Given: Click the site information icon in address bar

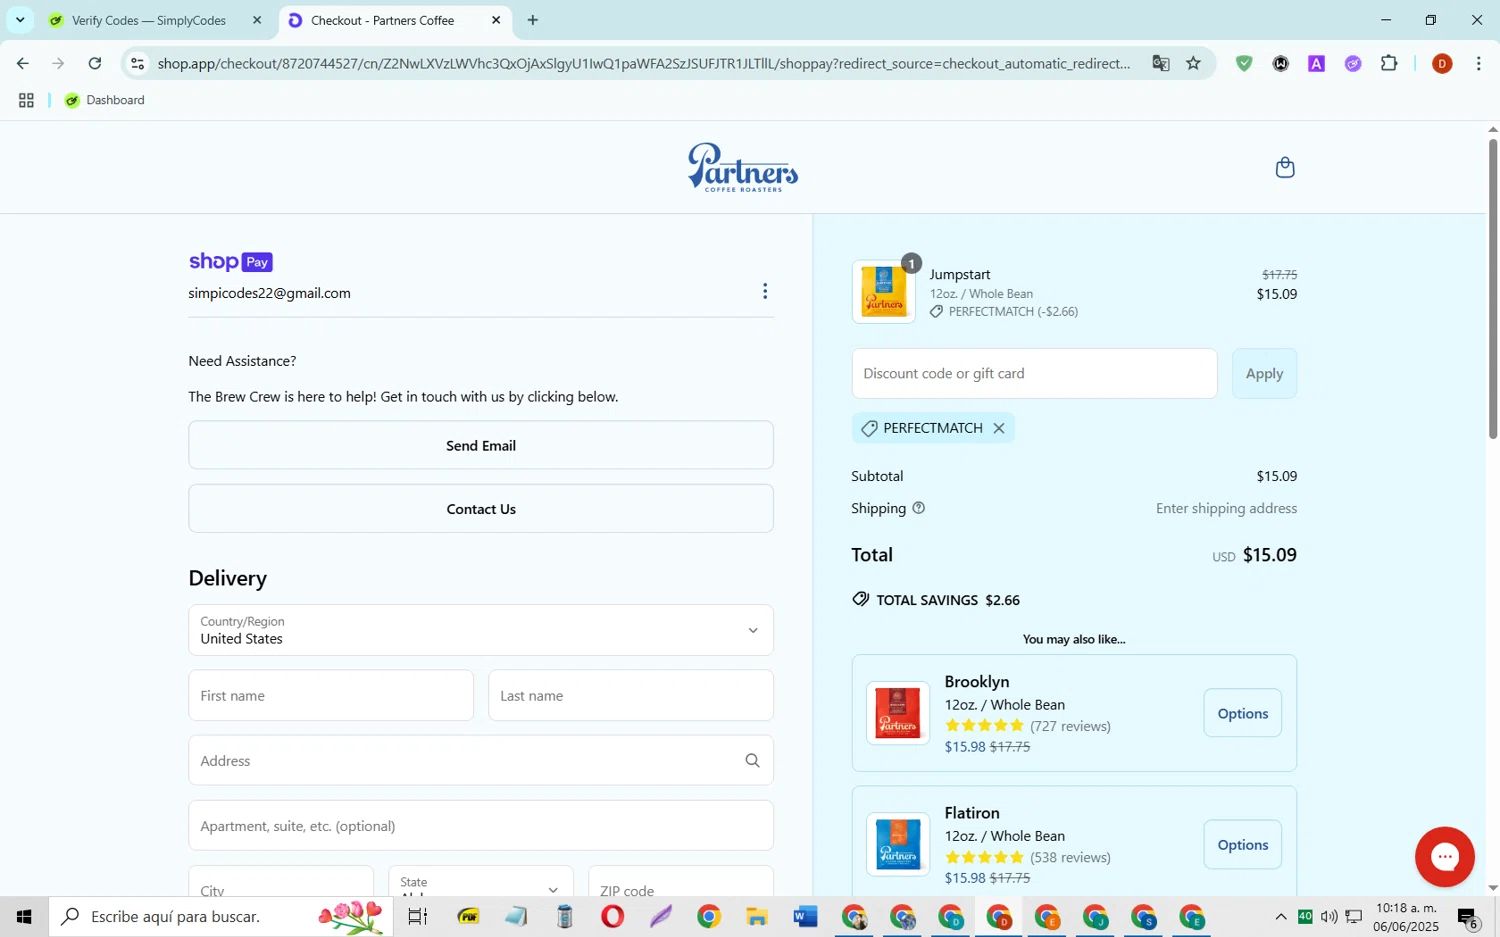Looking at the screenshot, I should tap(138, 64).
